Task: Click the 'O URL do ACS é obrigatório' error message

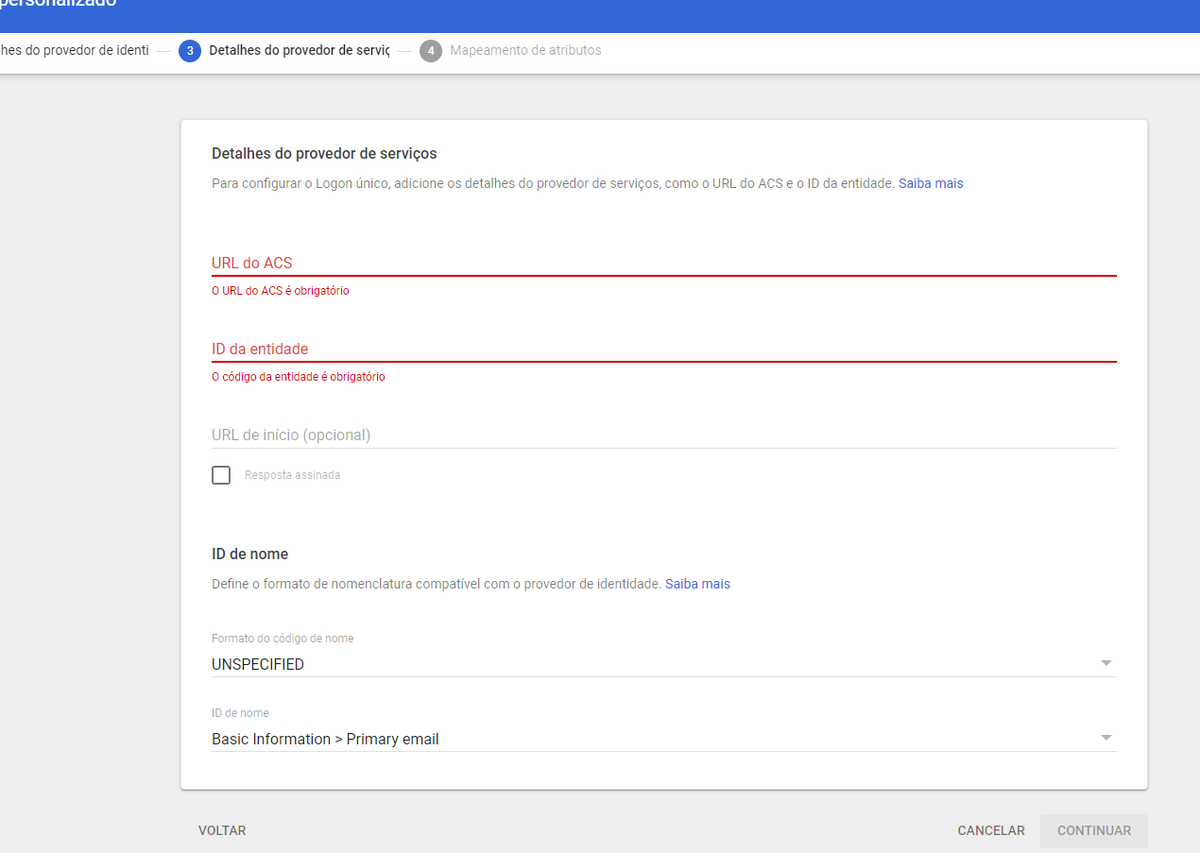Action: point(280,291)
